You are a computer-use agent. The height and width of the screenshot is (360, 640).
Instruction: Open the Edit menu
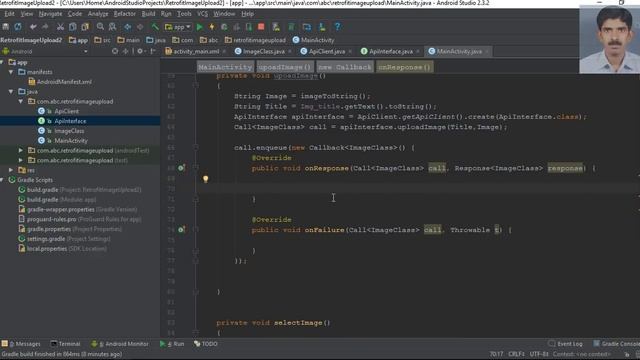(x=9, y=14)
